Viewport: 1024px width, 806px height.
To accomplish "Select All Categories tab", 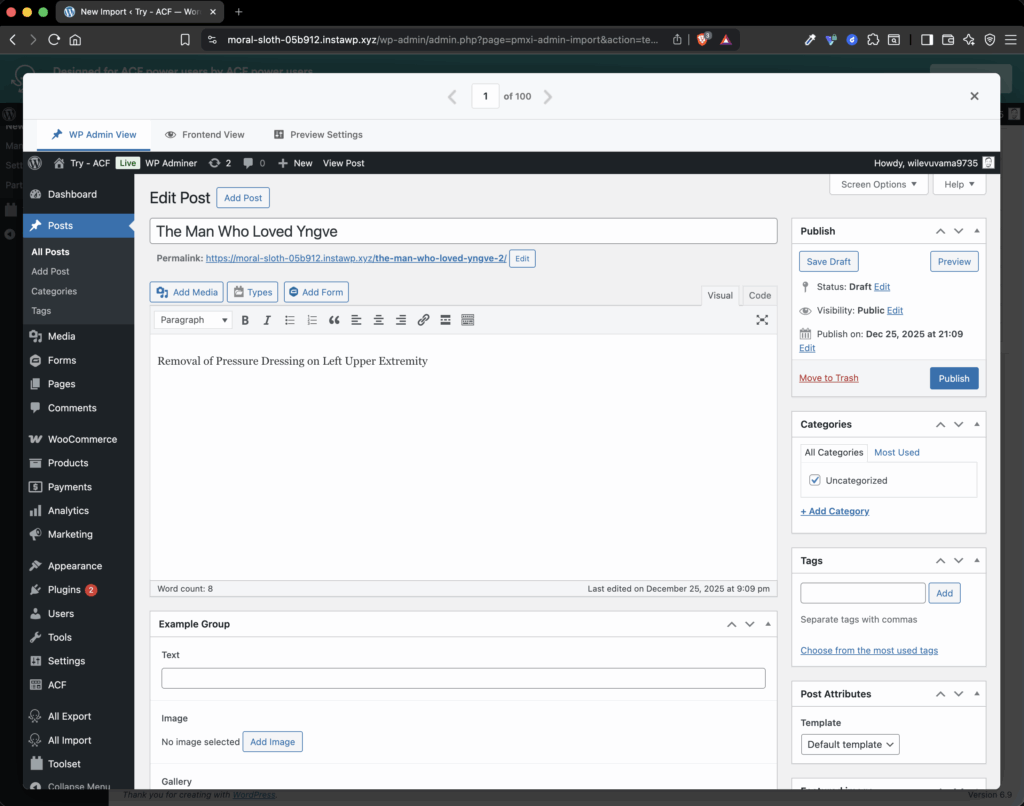I will click(834, 452).
